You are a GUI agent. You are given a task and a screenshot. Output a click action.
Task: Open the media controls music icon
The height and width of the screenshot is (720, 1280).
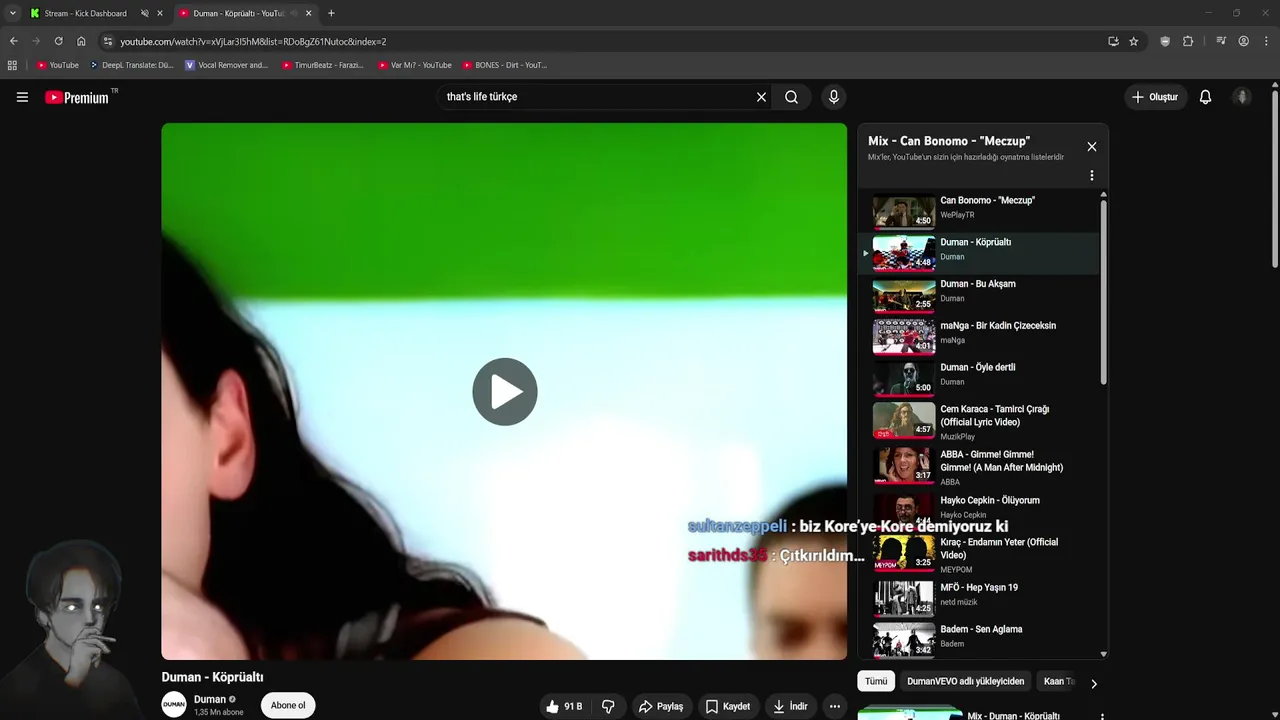pyautogui.click(x=1221, y=41)
